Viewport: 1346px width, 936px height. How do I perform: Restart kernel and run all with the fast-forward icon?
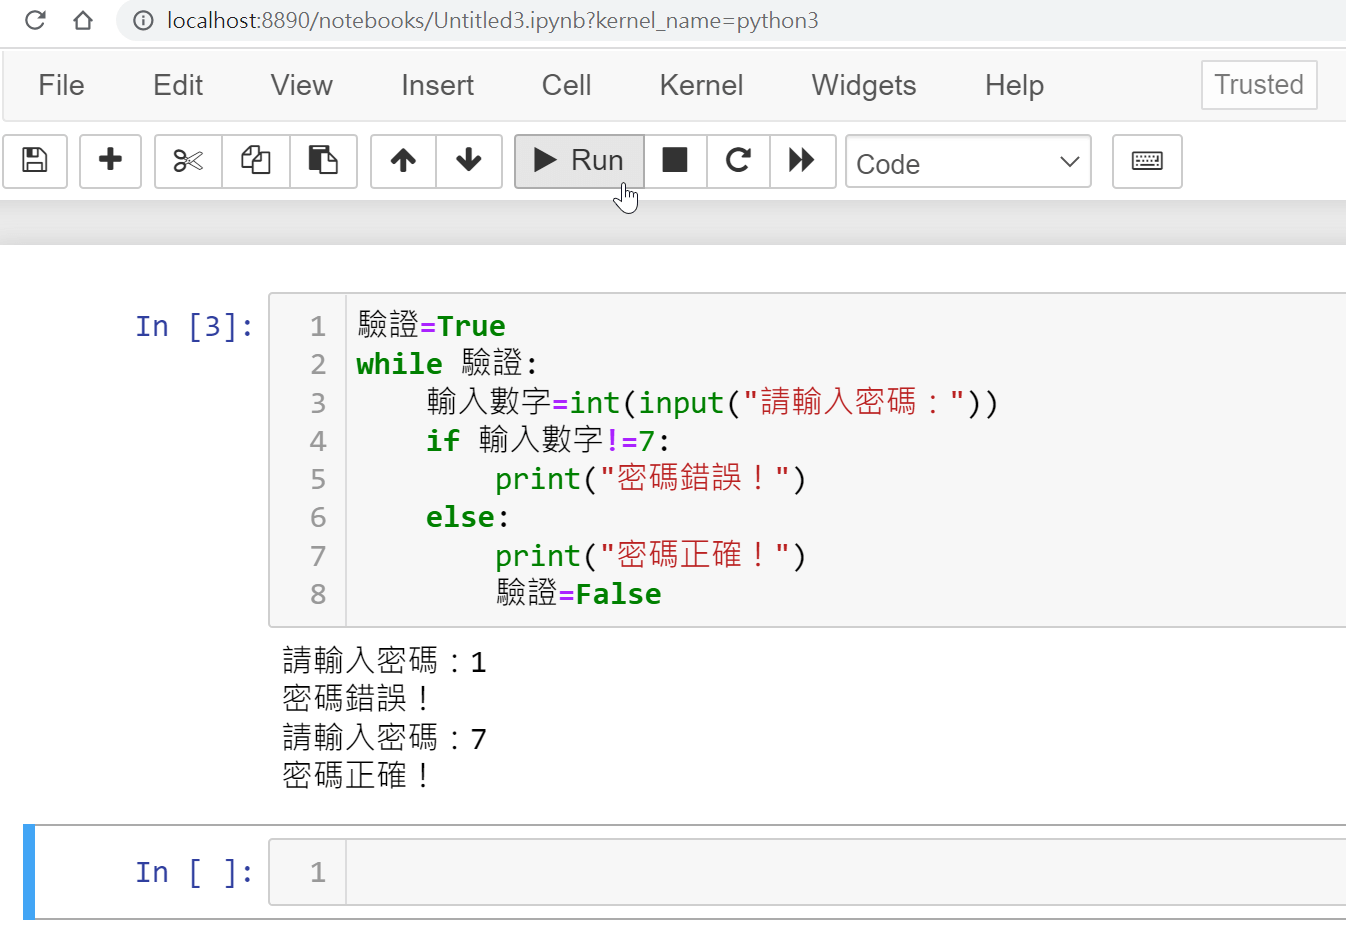(802, 161)
